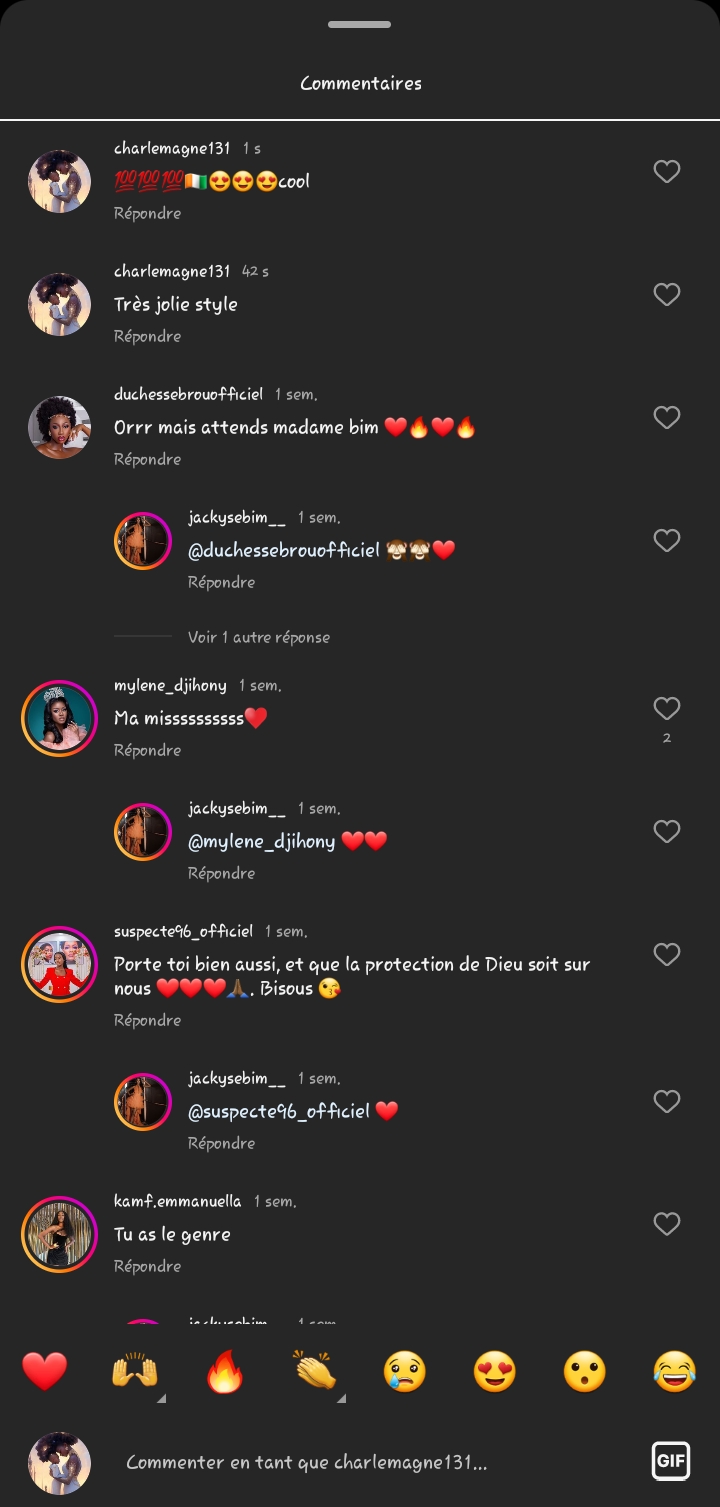Like duchessebrouofficiel's madame bim comment
This screenshot has height=1507, width=720.
[x=667, y=418]
